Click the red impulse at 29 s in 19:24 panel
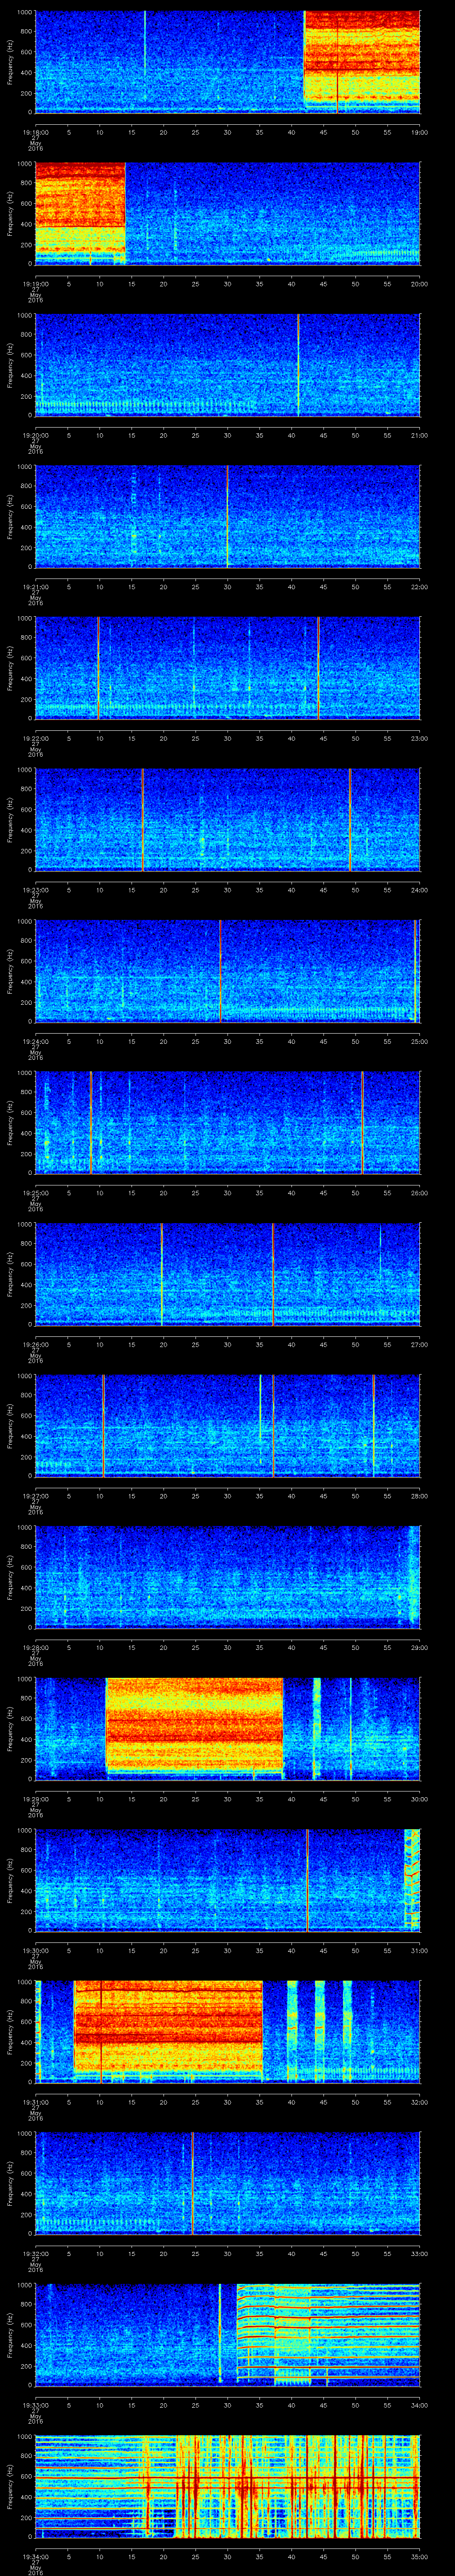The height and width of the screenshot is (2576, 455). (220, 971)
